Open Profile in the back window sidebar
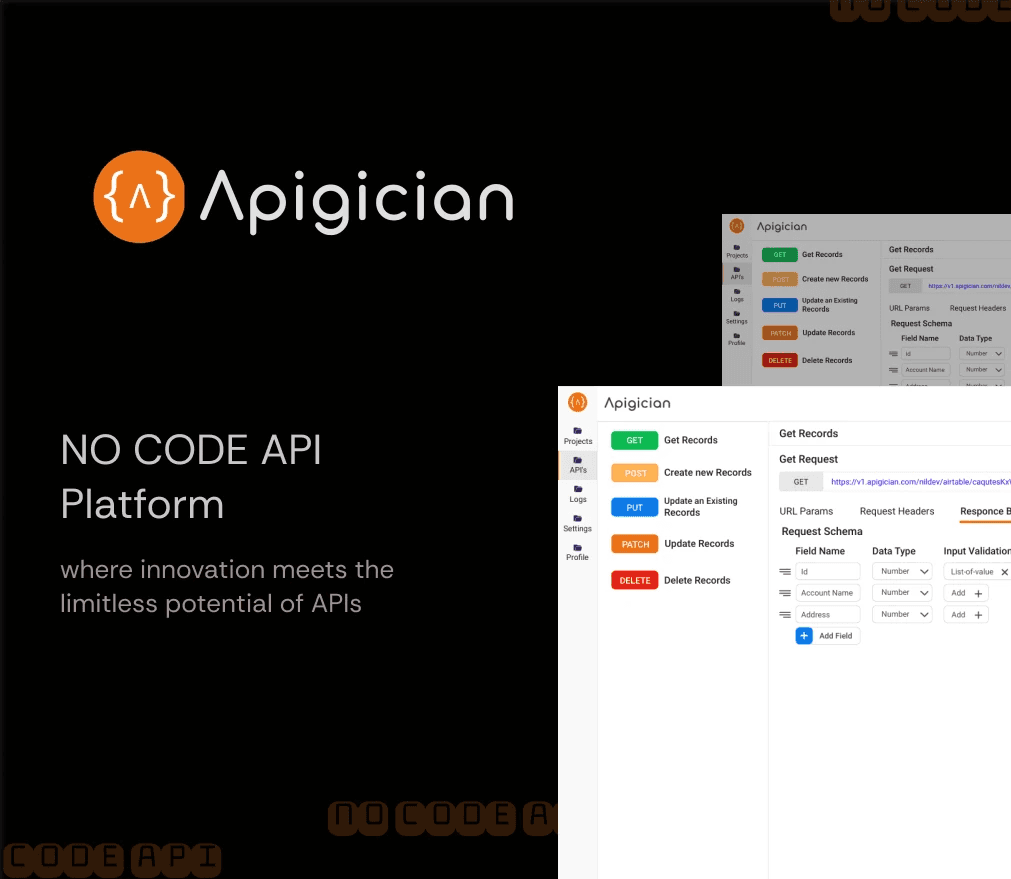Screen dimensions: 1011x879 tap(737, 339)
